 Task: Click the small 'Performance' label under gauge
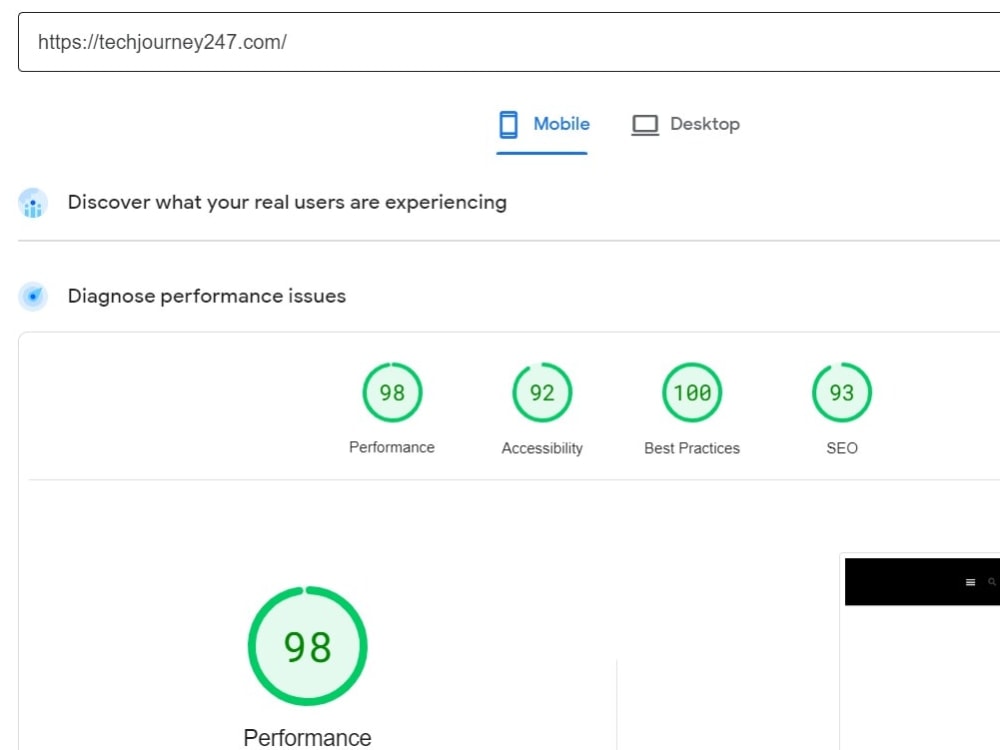(392, 448)
